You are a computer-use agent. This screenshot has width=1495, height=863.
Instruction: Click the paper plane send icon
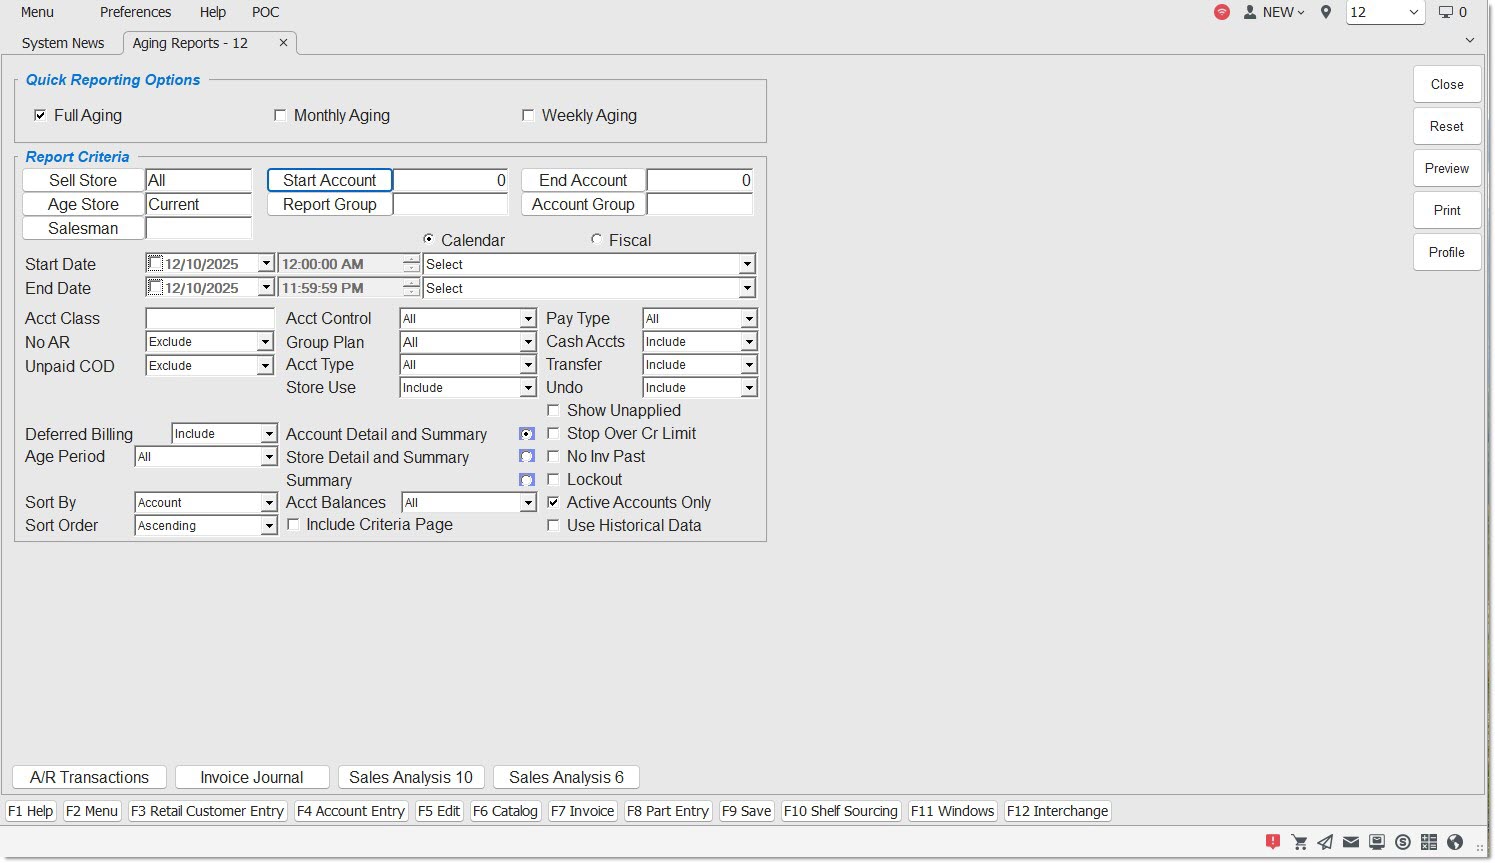pos(1325,842)
